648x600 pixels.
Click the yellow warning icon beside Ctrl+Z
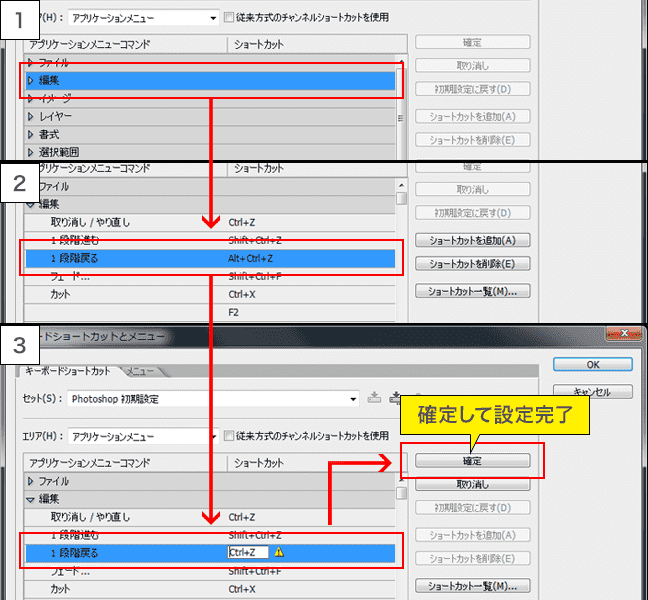click(x=279, y=552)
